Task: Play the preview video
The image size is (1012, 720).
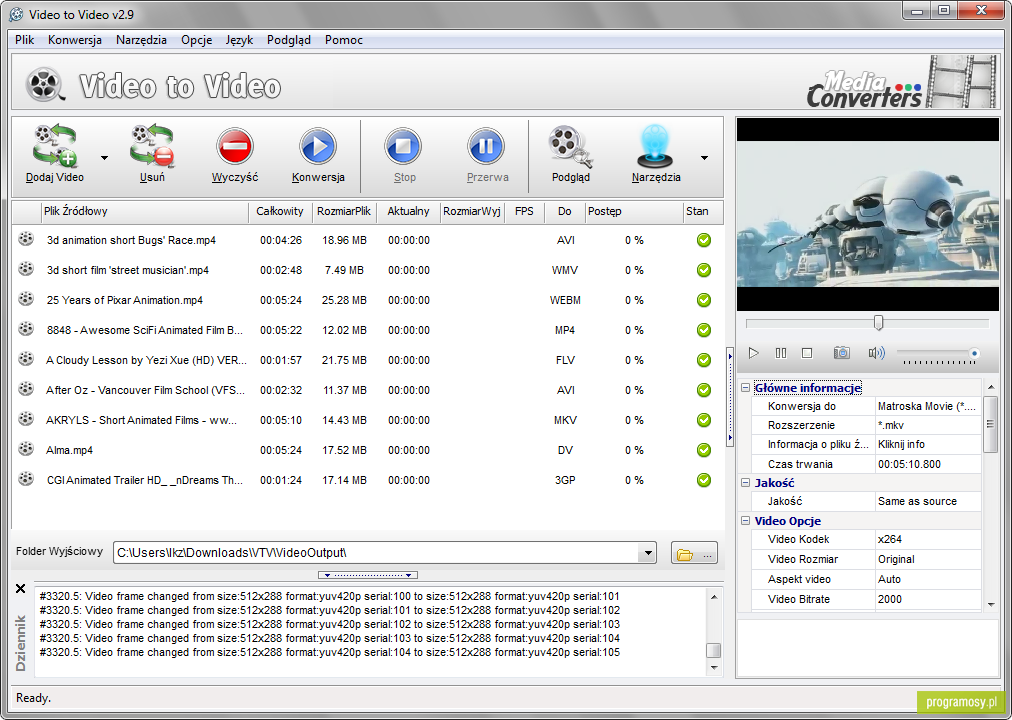Action: point(753,353)
